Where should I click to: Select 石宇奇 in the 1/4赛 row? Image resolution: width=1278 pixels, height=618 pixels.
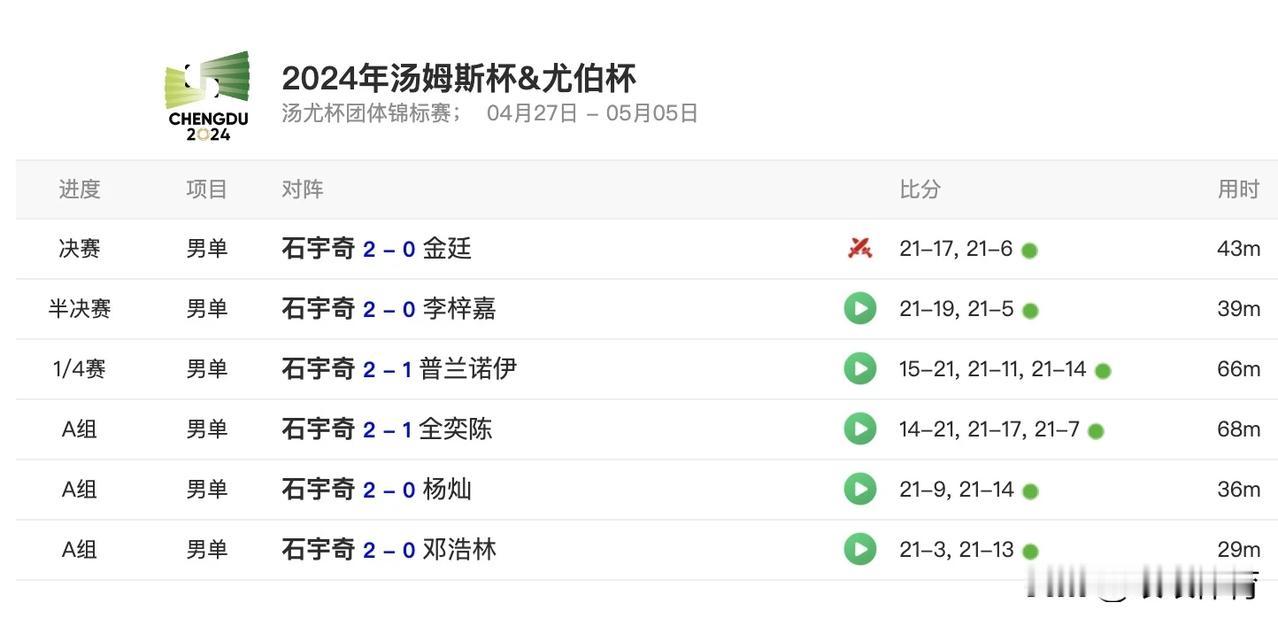pos(318,368)
